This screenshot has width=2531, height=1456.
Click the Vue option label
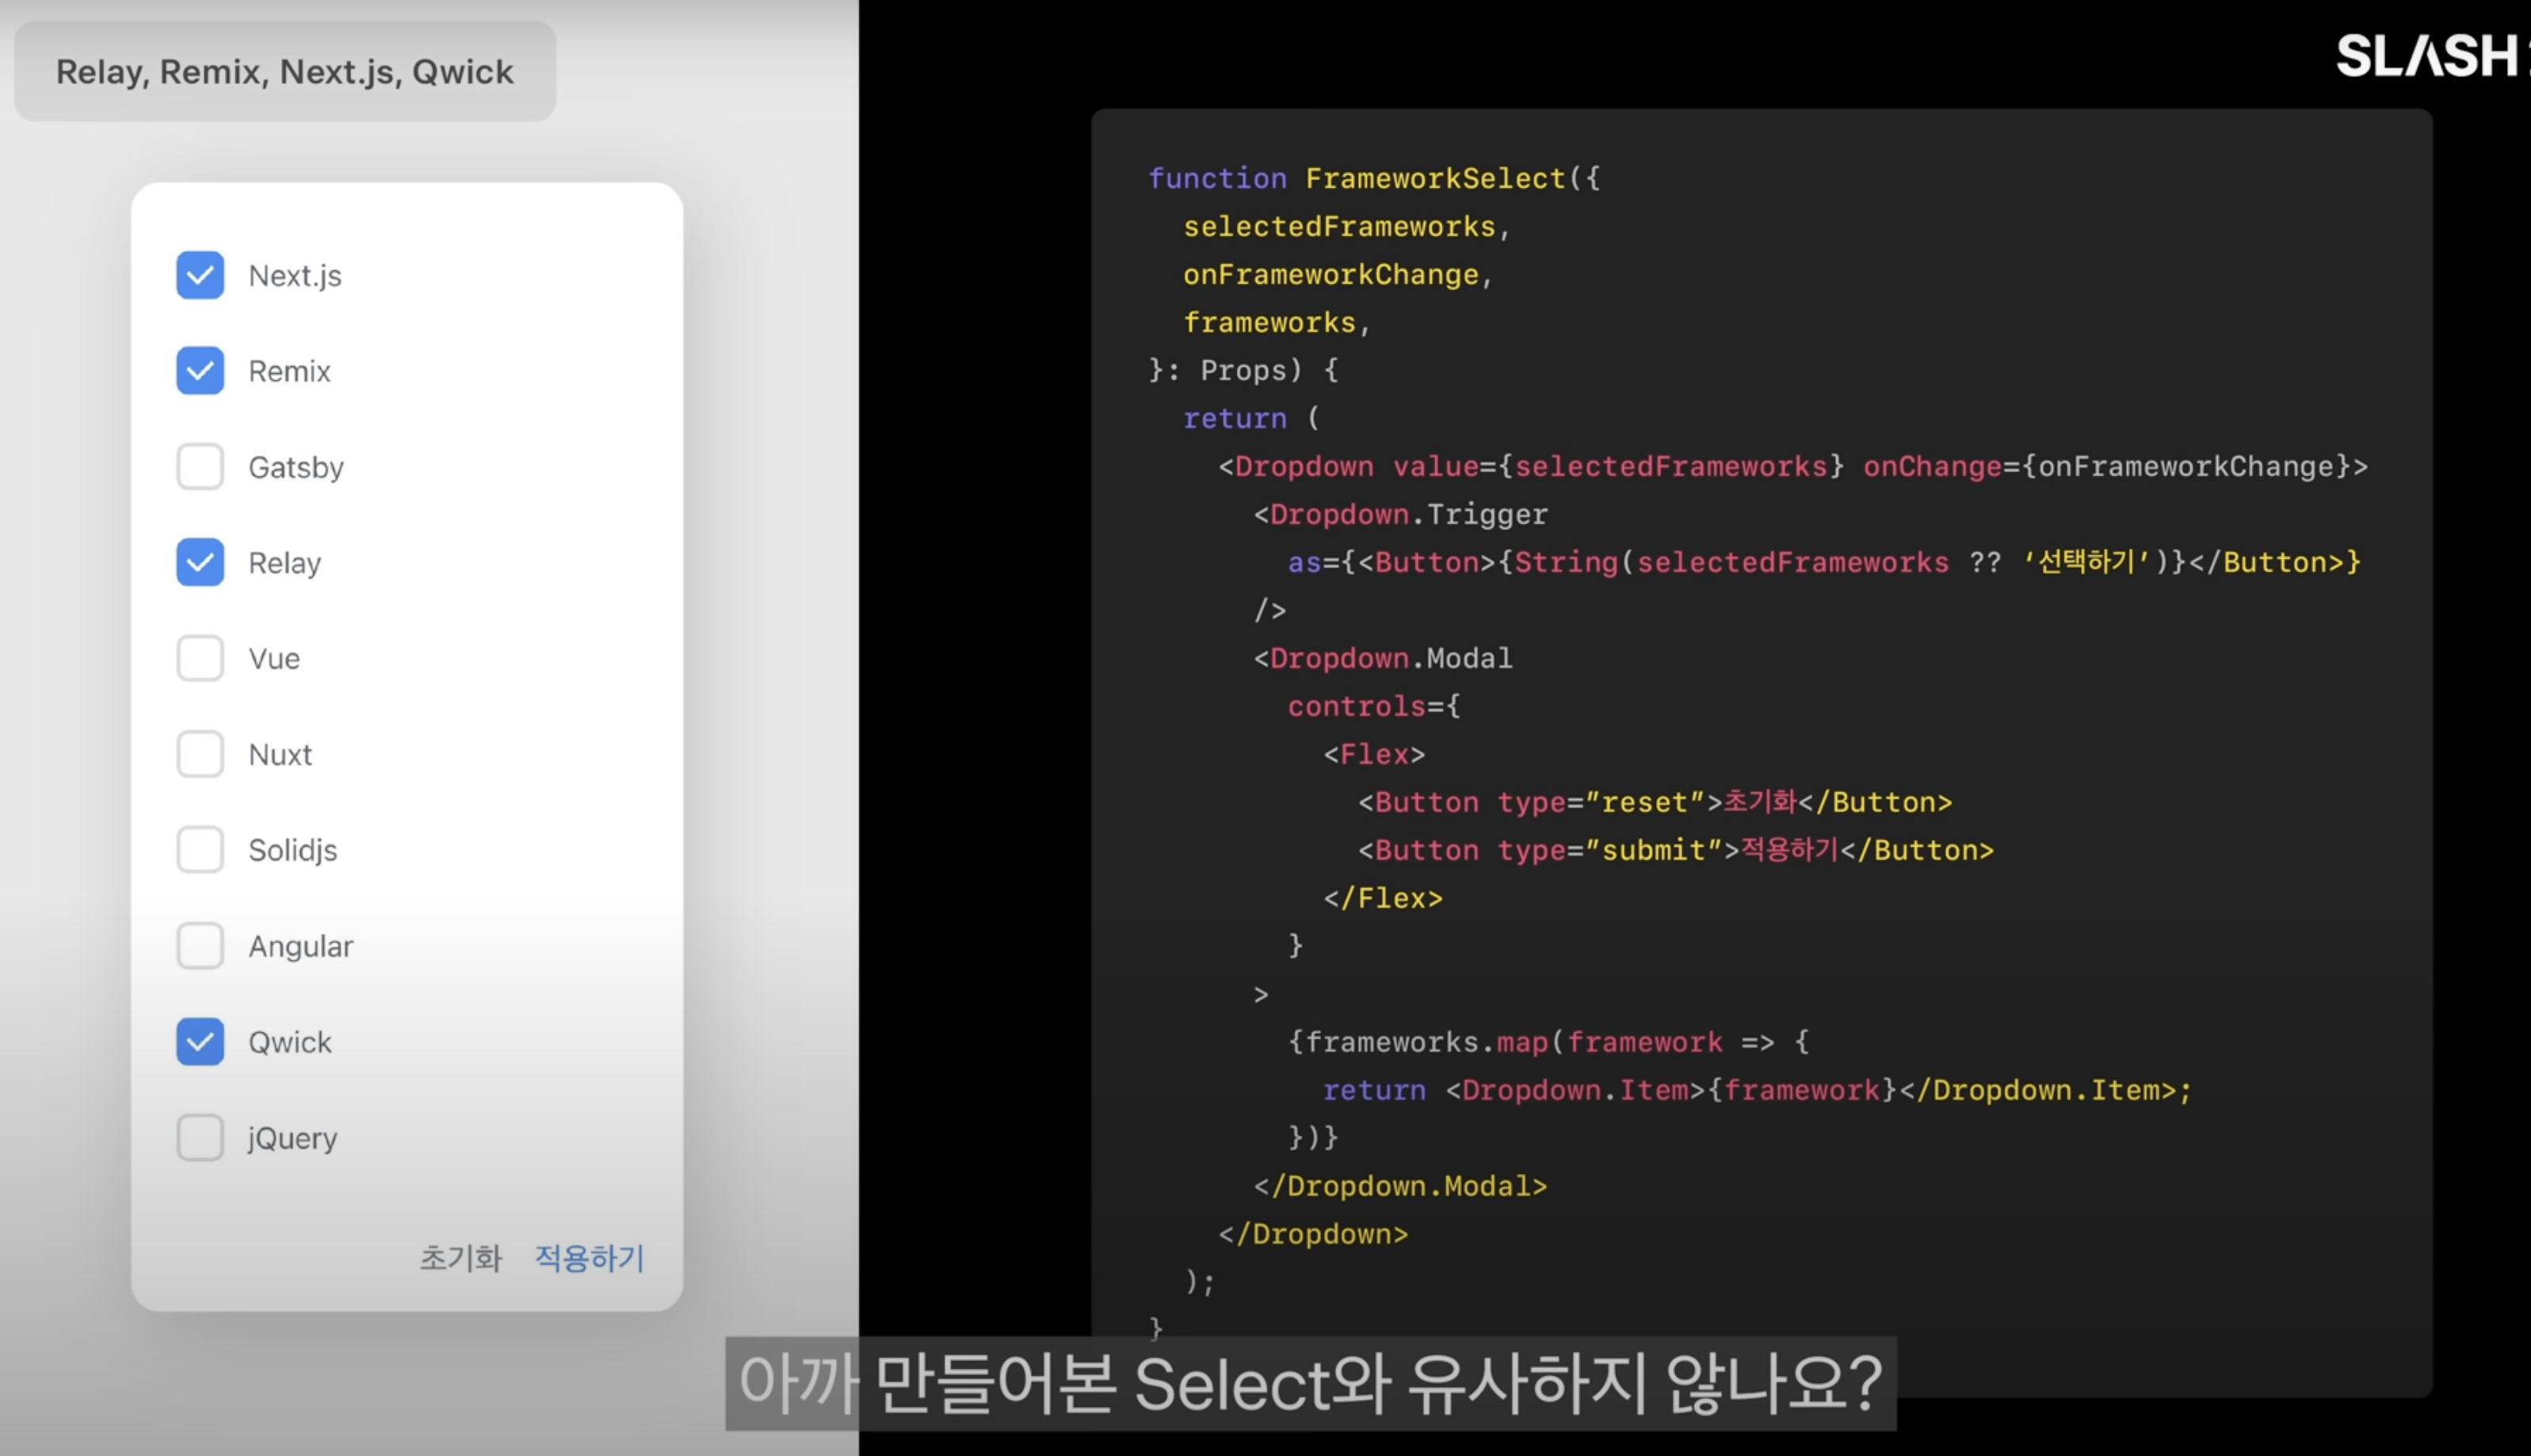point(274,659)
